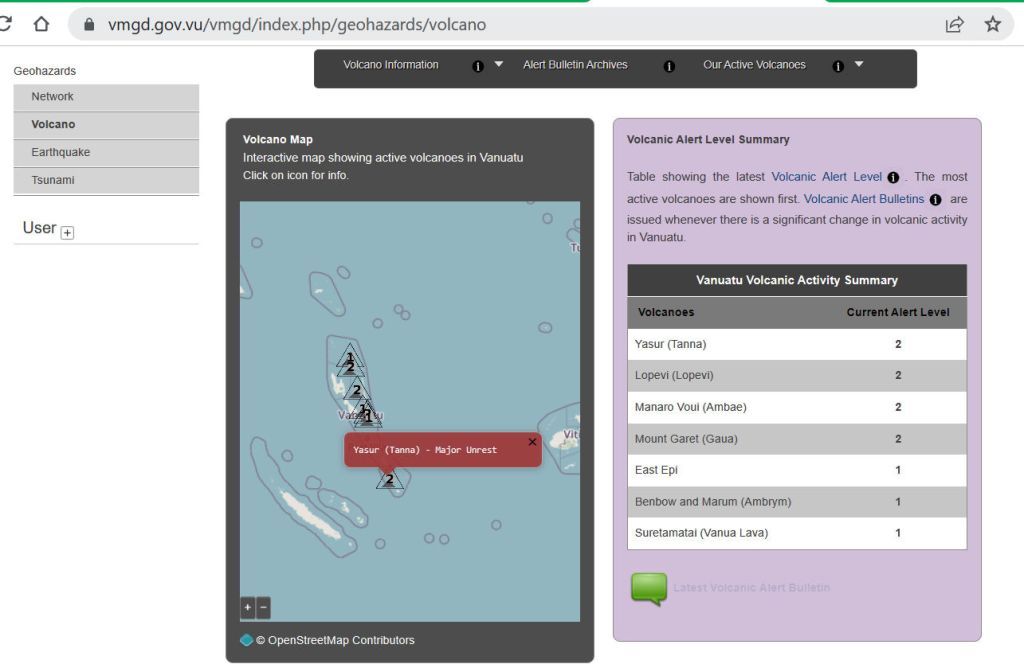Click the info icon beside Volcano Information

click(x=478, y=66)
